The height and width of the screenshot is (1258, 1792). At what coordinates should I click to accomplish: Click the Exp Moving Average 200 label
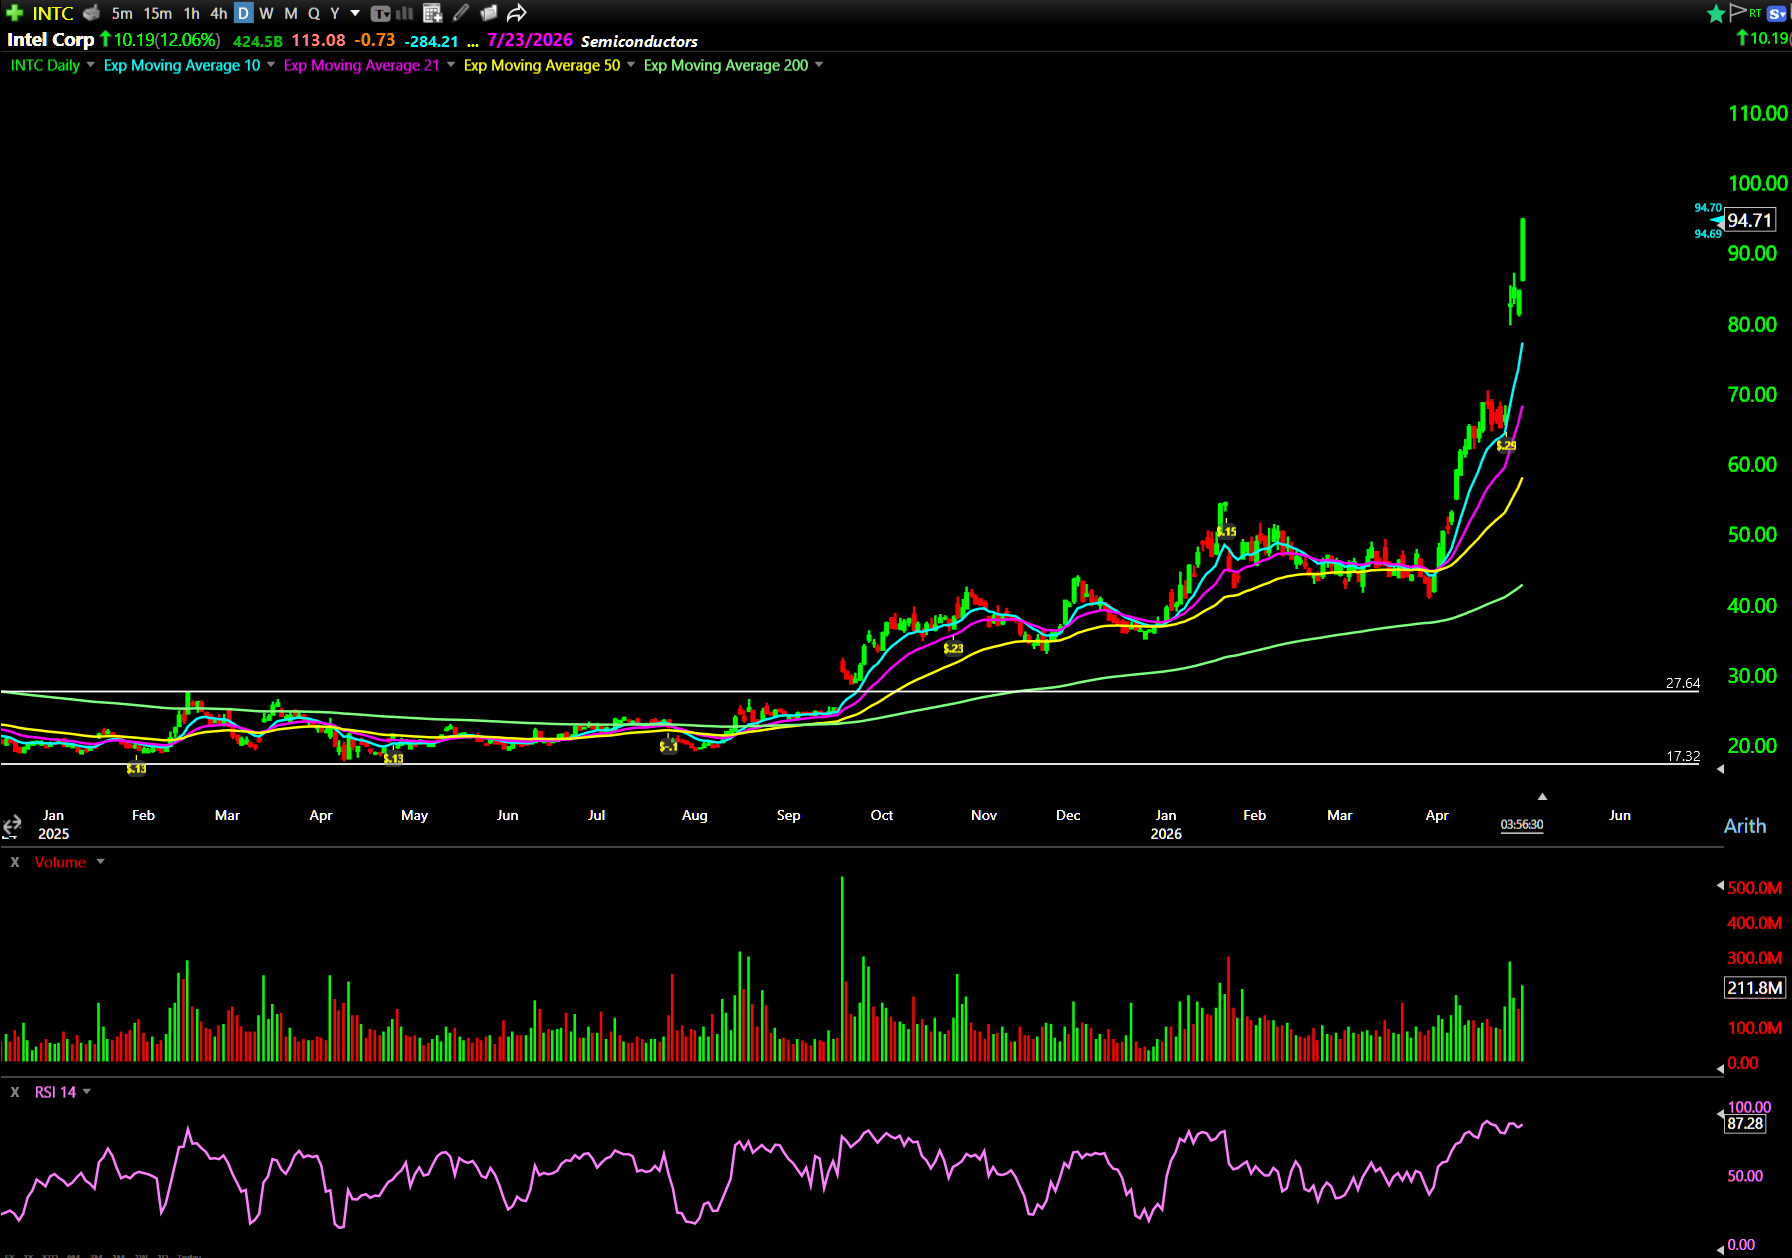click(x=725, y=65)
